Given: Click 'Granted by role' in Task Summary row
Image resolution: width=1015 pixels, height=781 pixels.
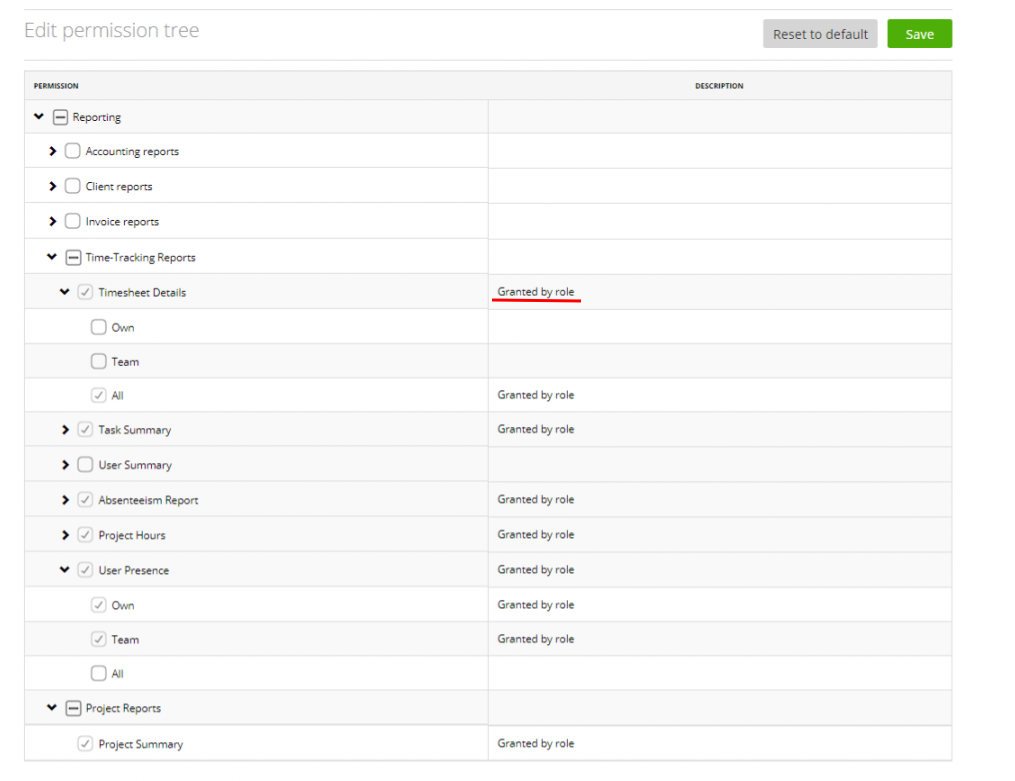Looking at the screenshot, I should (536, 429).
